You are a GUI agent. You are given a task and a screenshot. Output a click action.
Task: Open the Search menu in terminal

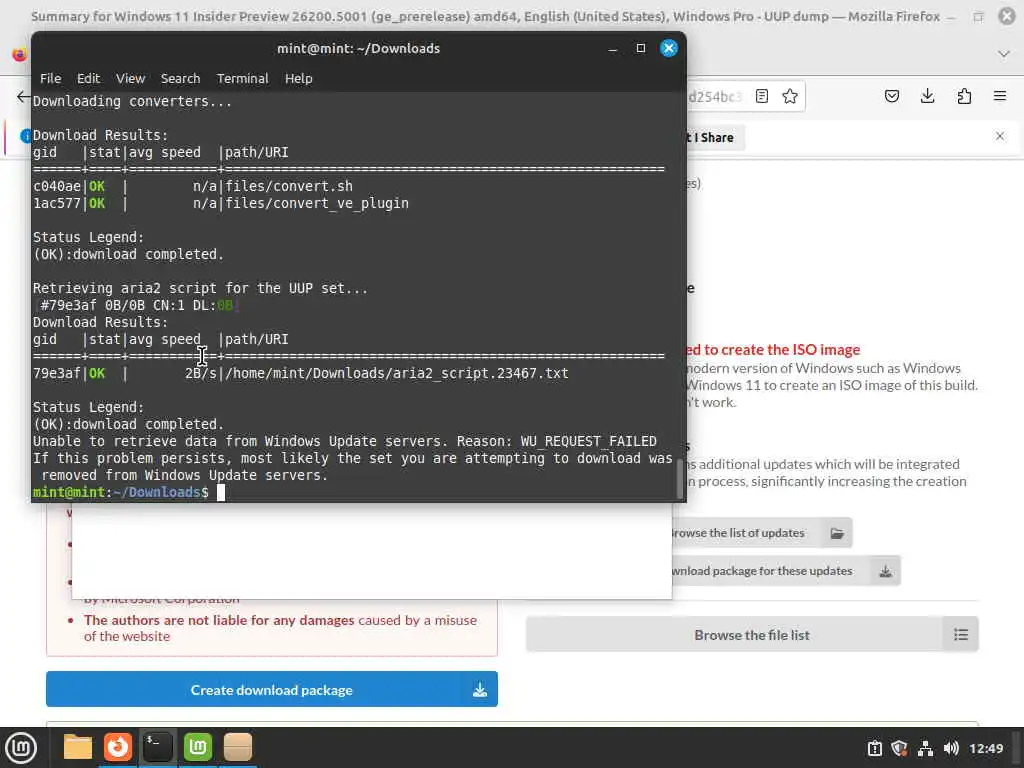coord(180,78)
